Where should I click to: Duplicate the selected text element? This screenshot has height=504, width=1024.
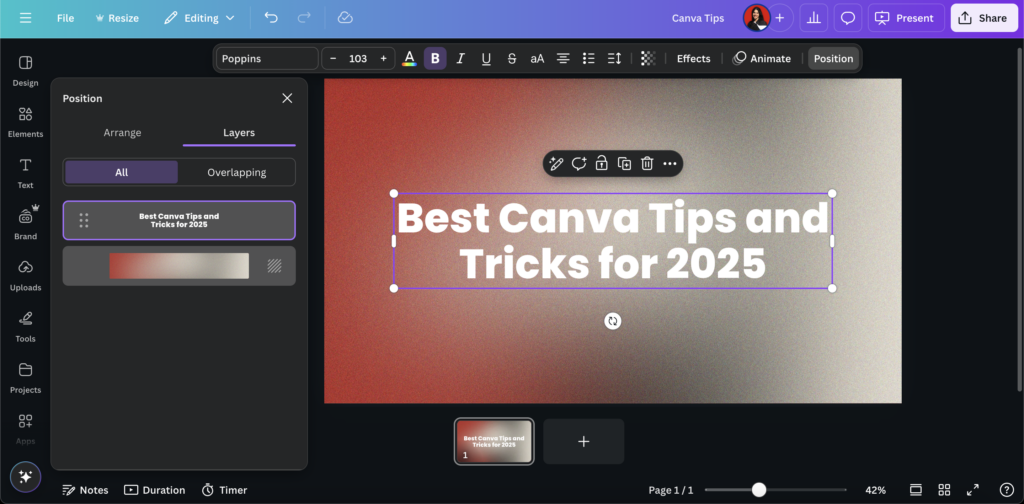(x=624, y=164)
